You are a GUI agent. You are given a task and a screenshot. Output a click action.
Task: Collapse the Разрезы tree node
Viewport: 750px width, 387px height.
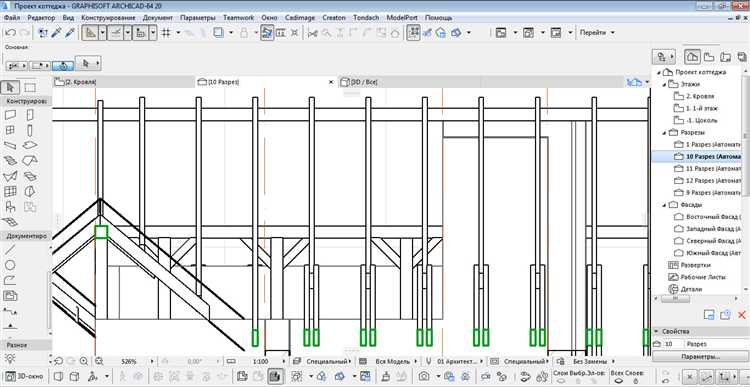click(x=664, y=133)
